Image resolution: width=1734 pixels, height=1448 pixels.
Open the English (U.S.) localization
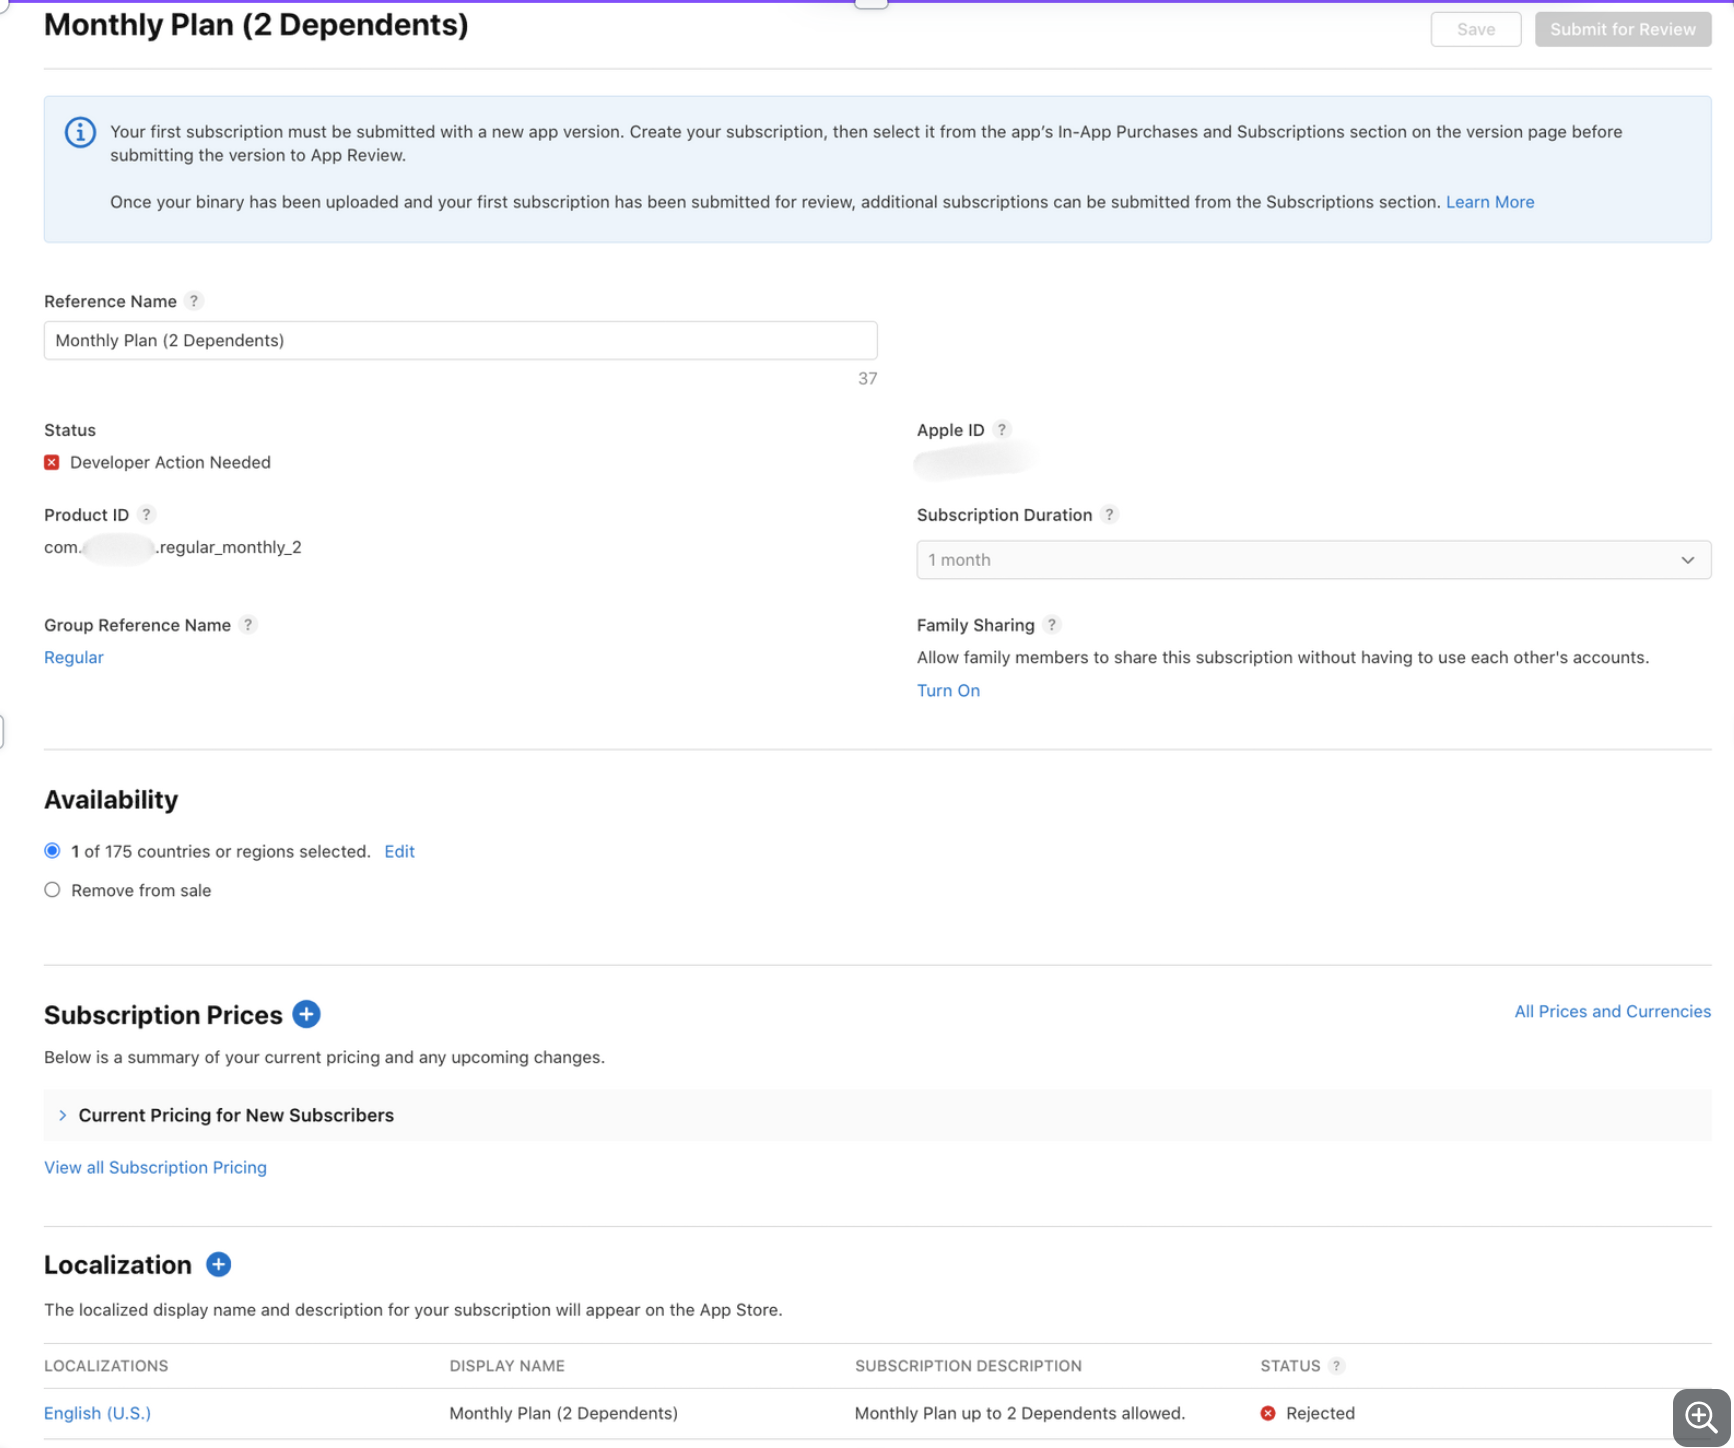pos(97,1413)
